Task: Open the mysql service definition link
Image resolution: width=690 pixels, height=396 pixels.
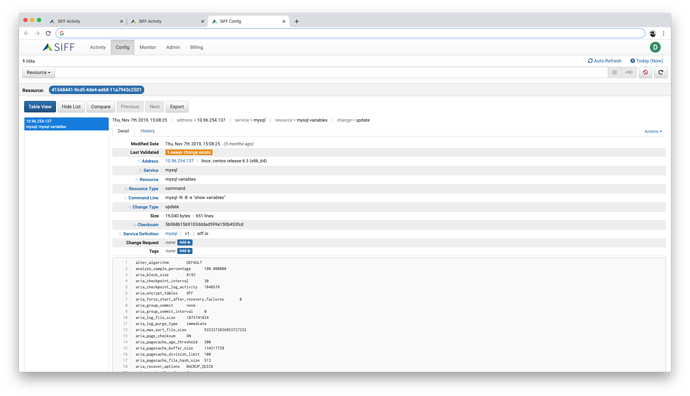Action: tap(171, 234)
